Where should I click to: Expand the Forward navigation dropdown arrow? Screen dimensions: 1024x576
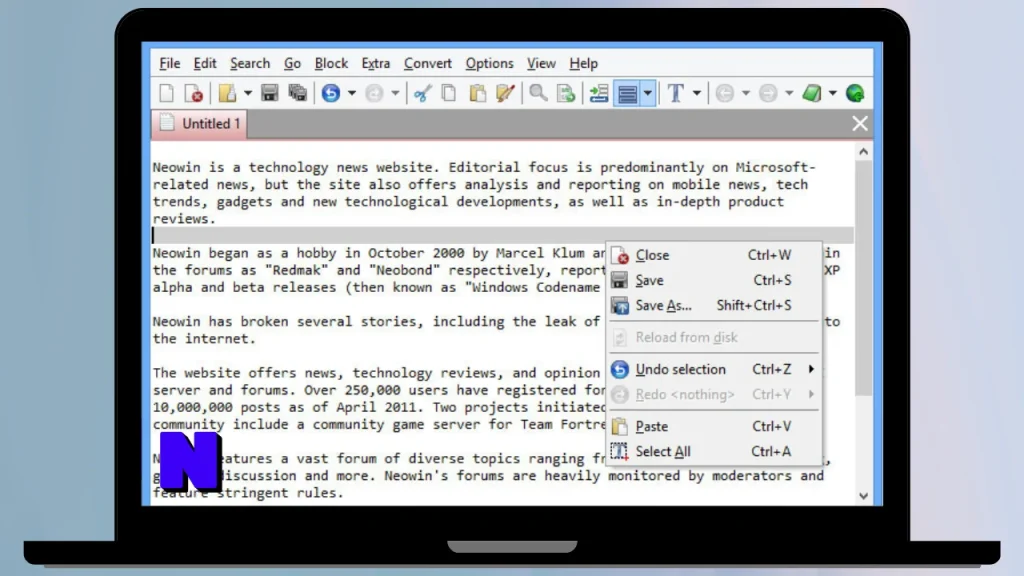(789, 93)
